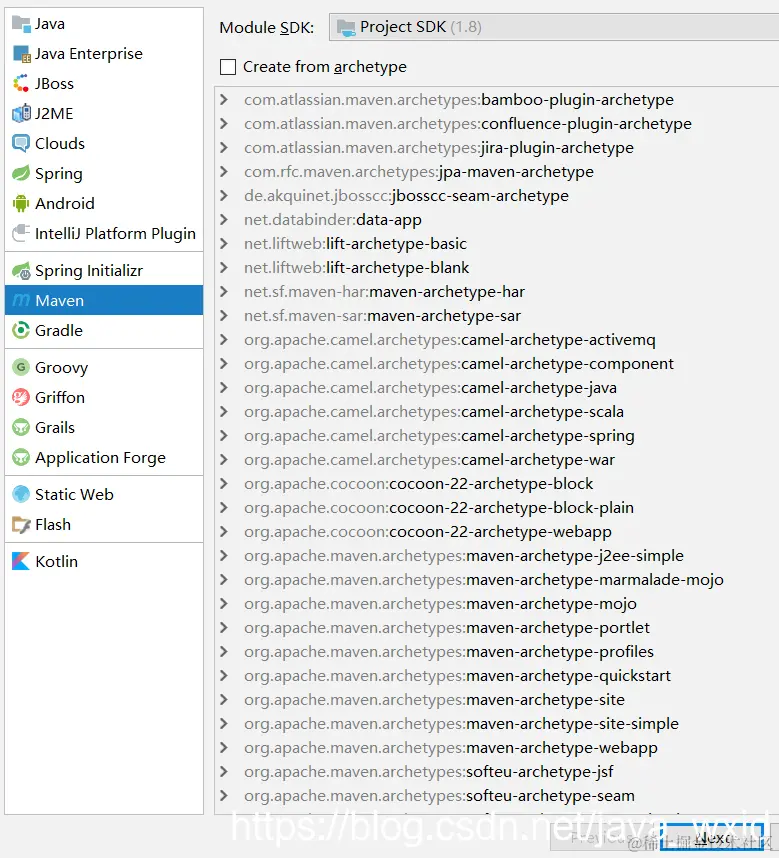This screenshot has height=858, width=779.
Task: Select Spring Initializr project type label
Action: (89, 271)
